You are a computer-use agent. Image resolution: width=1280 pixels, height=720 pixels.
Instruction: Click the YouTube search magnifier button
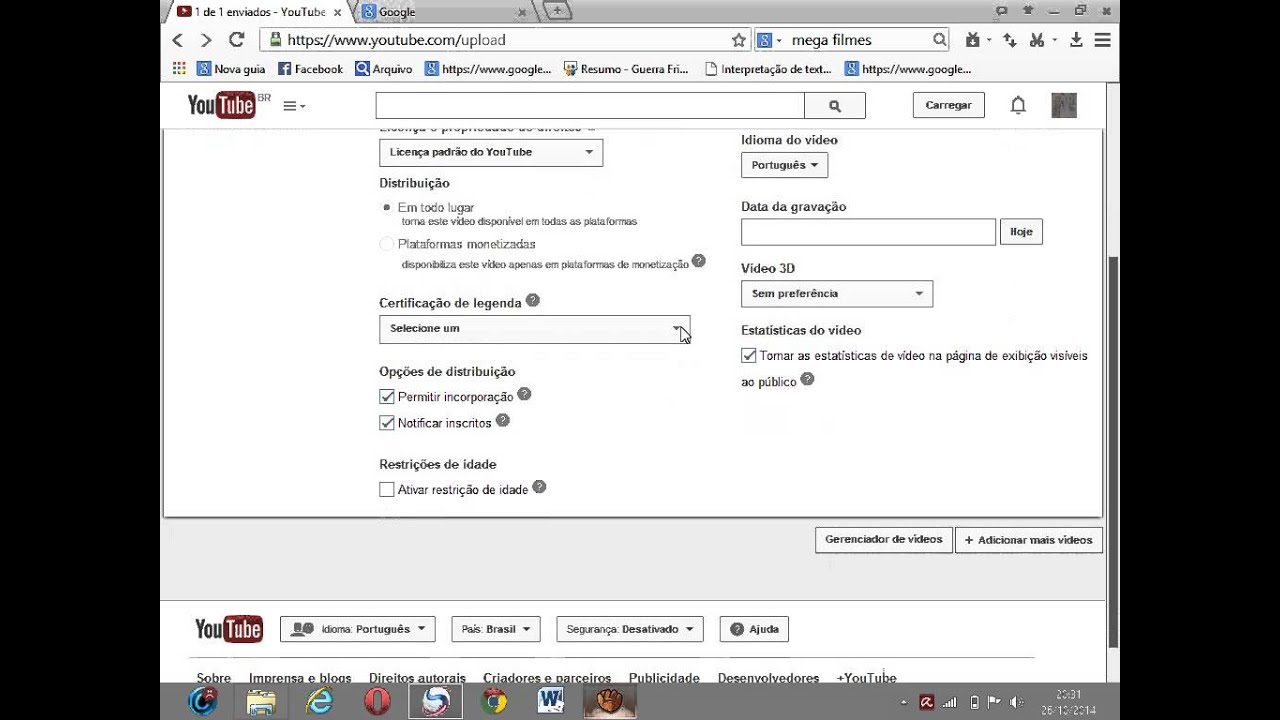click(835, 106)
